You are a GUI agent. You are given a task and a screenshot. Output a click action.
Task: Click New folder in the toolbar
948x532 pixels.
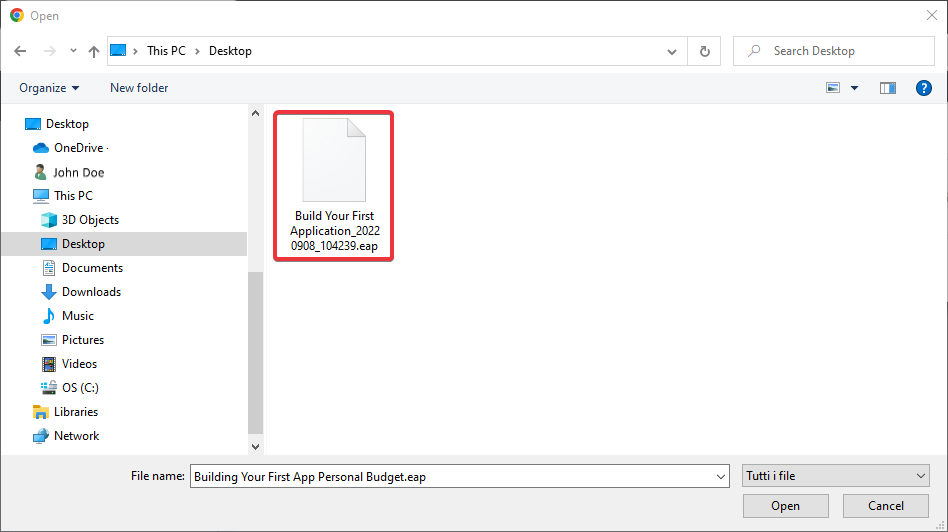139,88
